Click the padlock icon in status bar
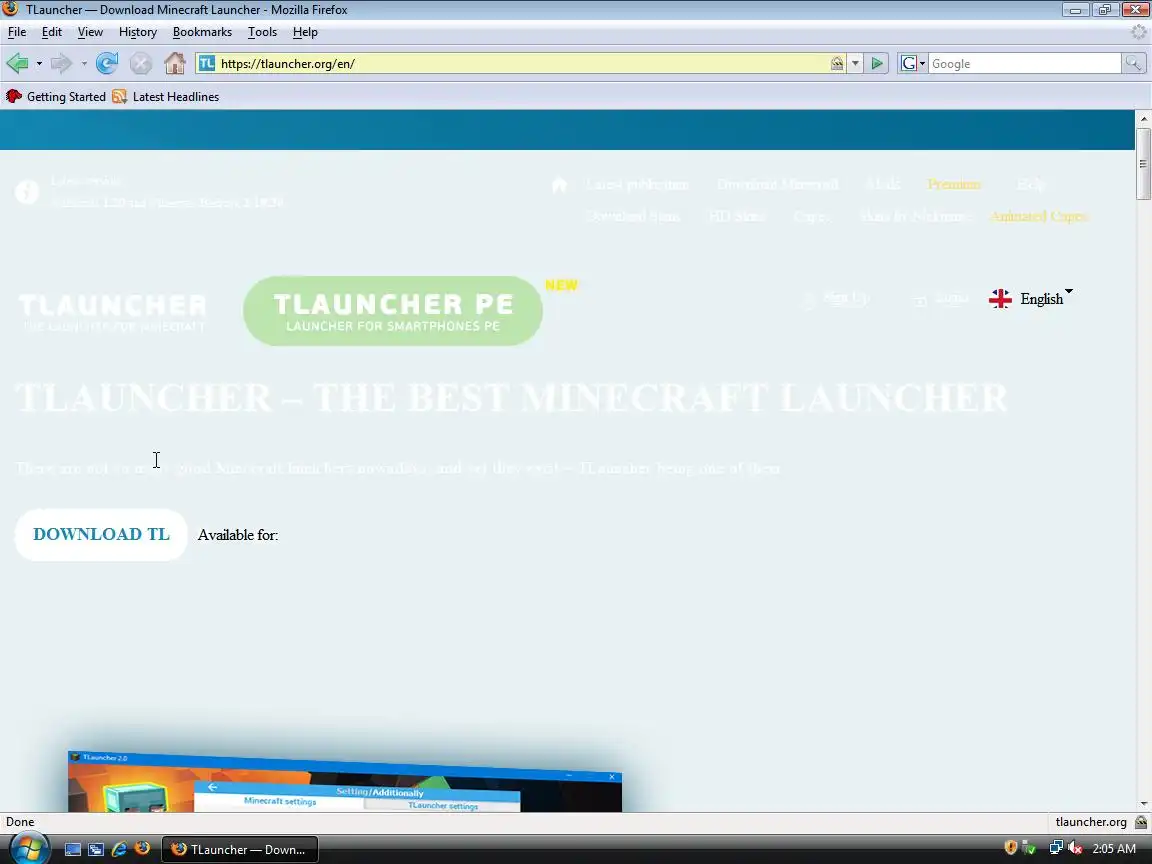1152x864 pixels. [x=1141, y=822]
